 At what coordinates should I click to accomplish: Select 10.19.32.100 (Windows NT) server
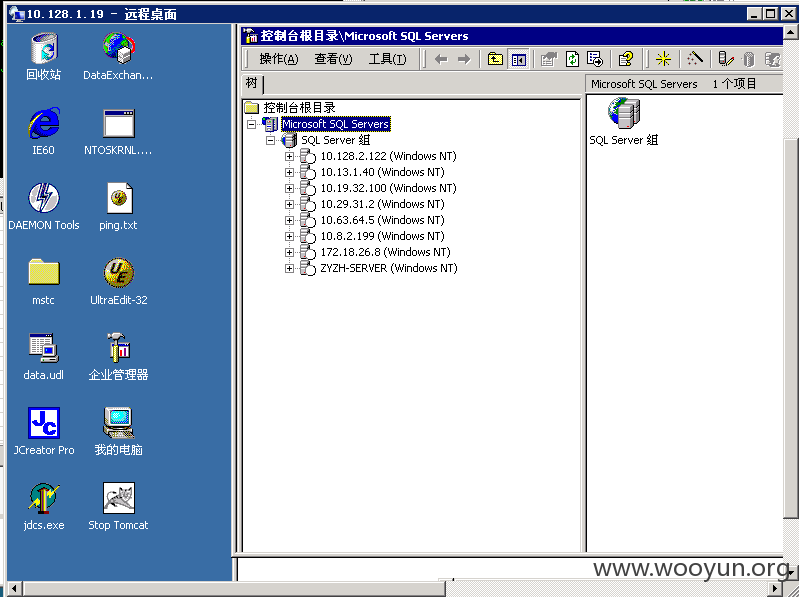(x=388, y=188)
